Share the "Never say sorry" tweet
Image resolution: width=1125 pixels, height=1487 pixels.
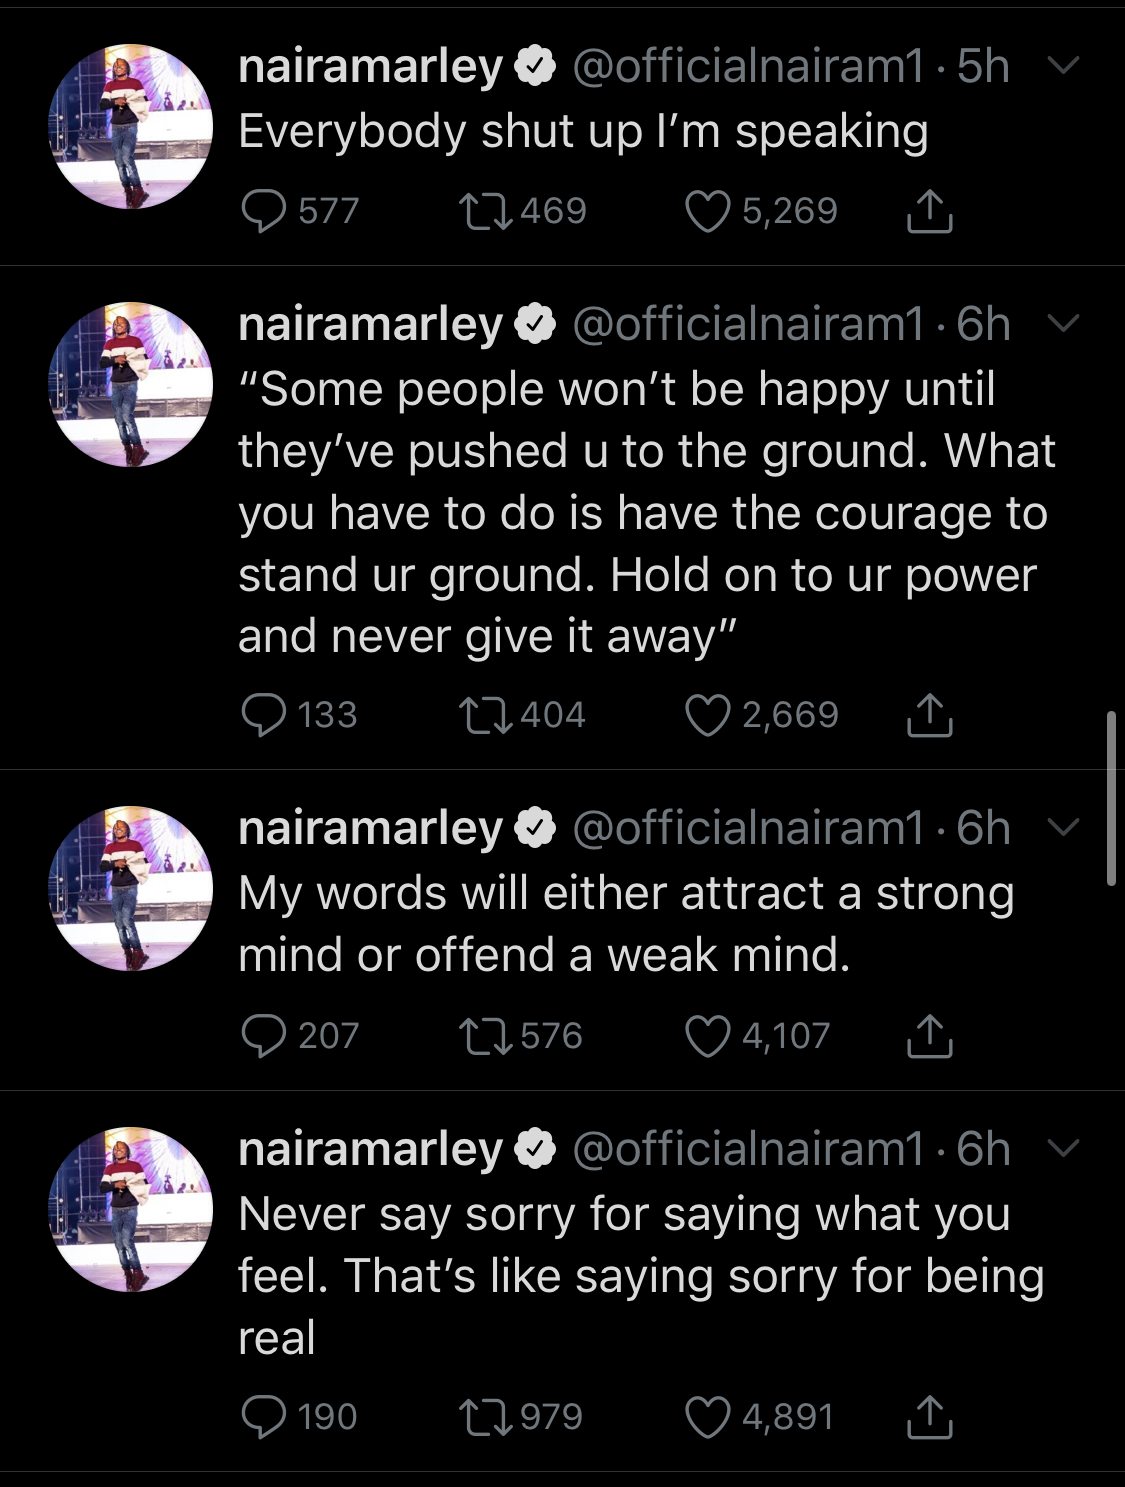pos(929,1416)
